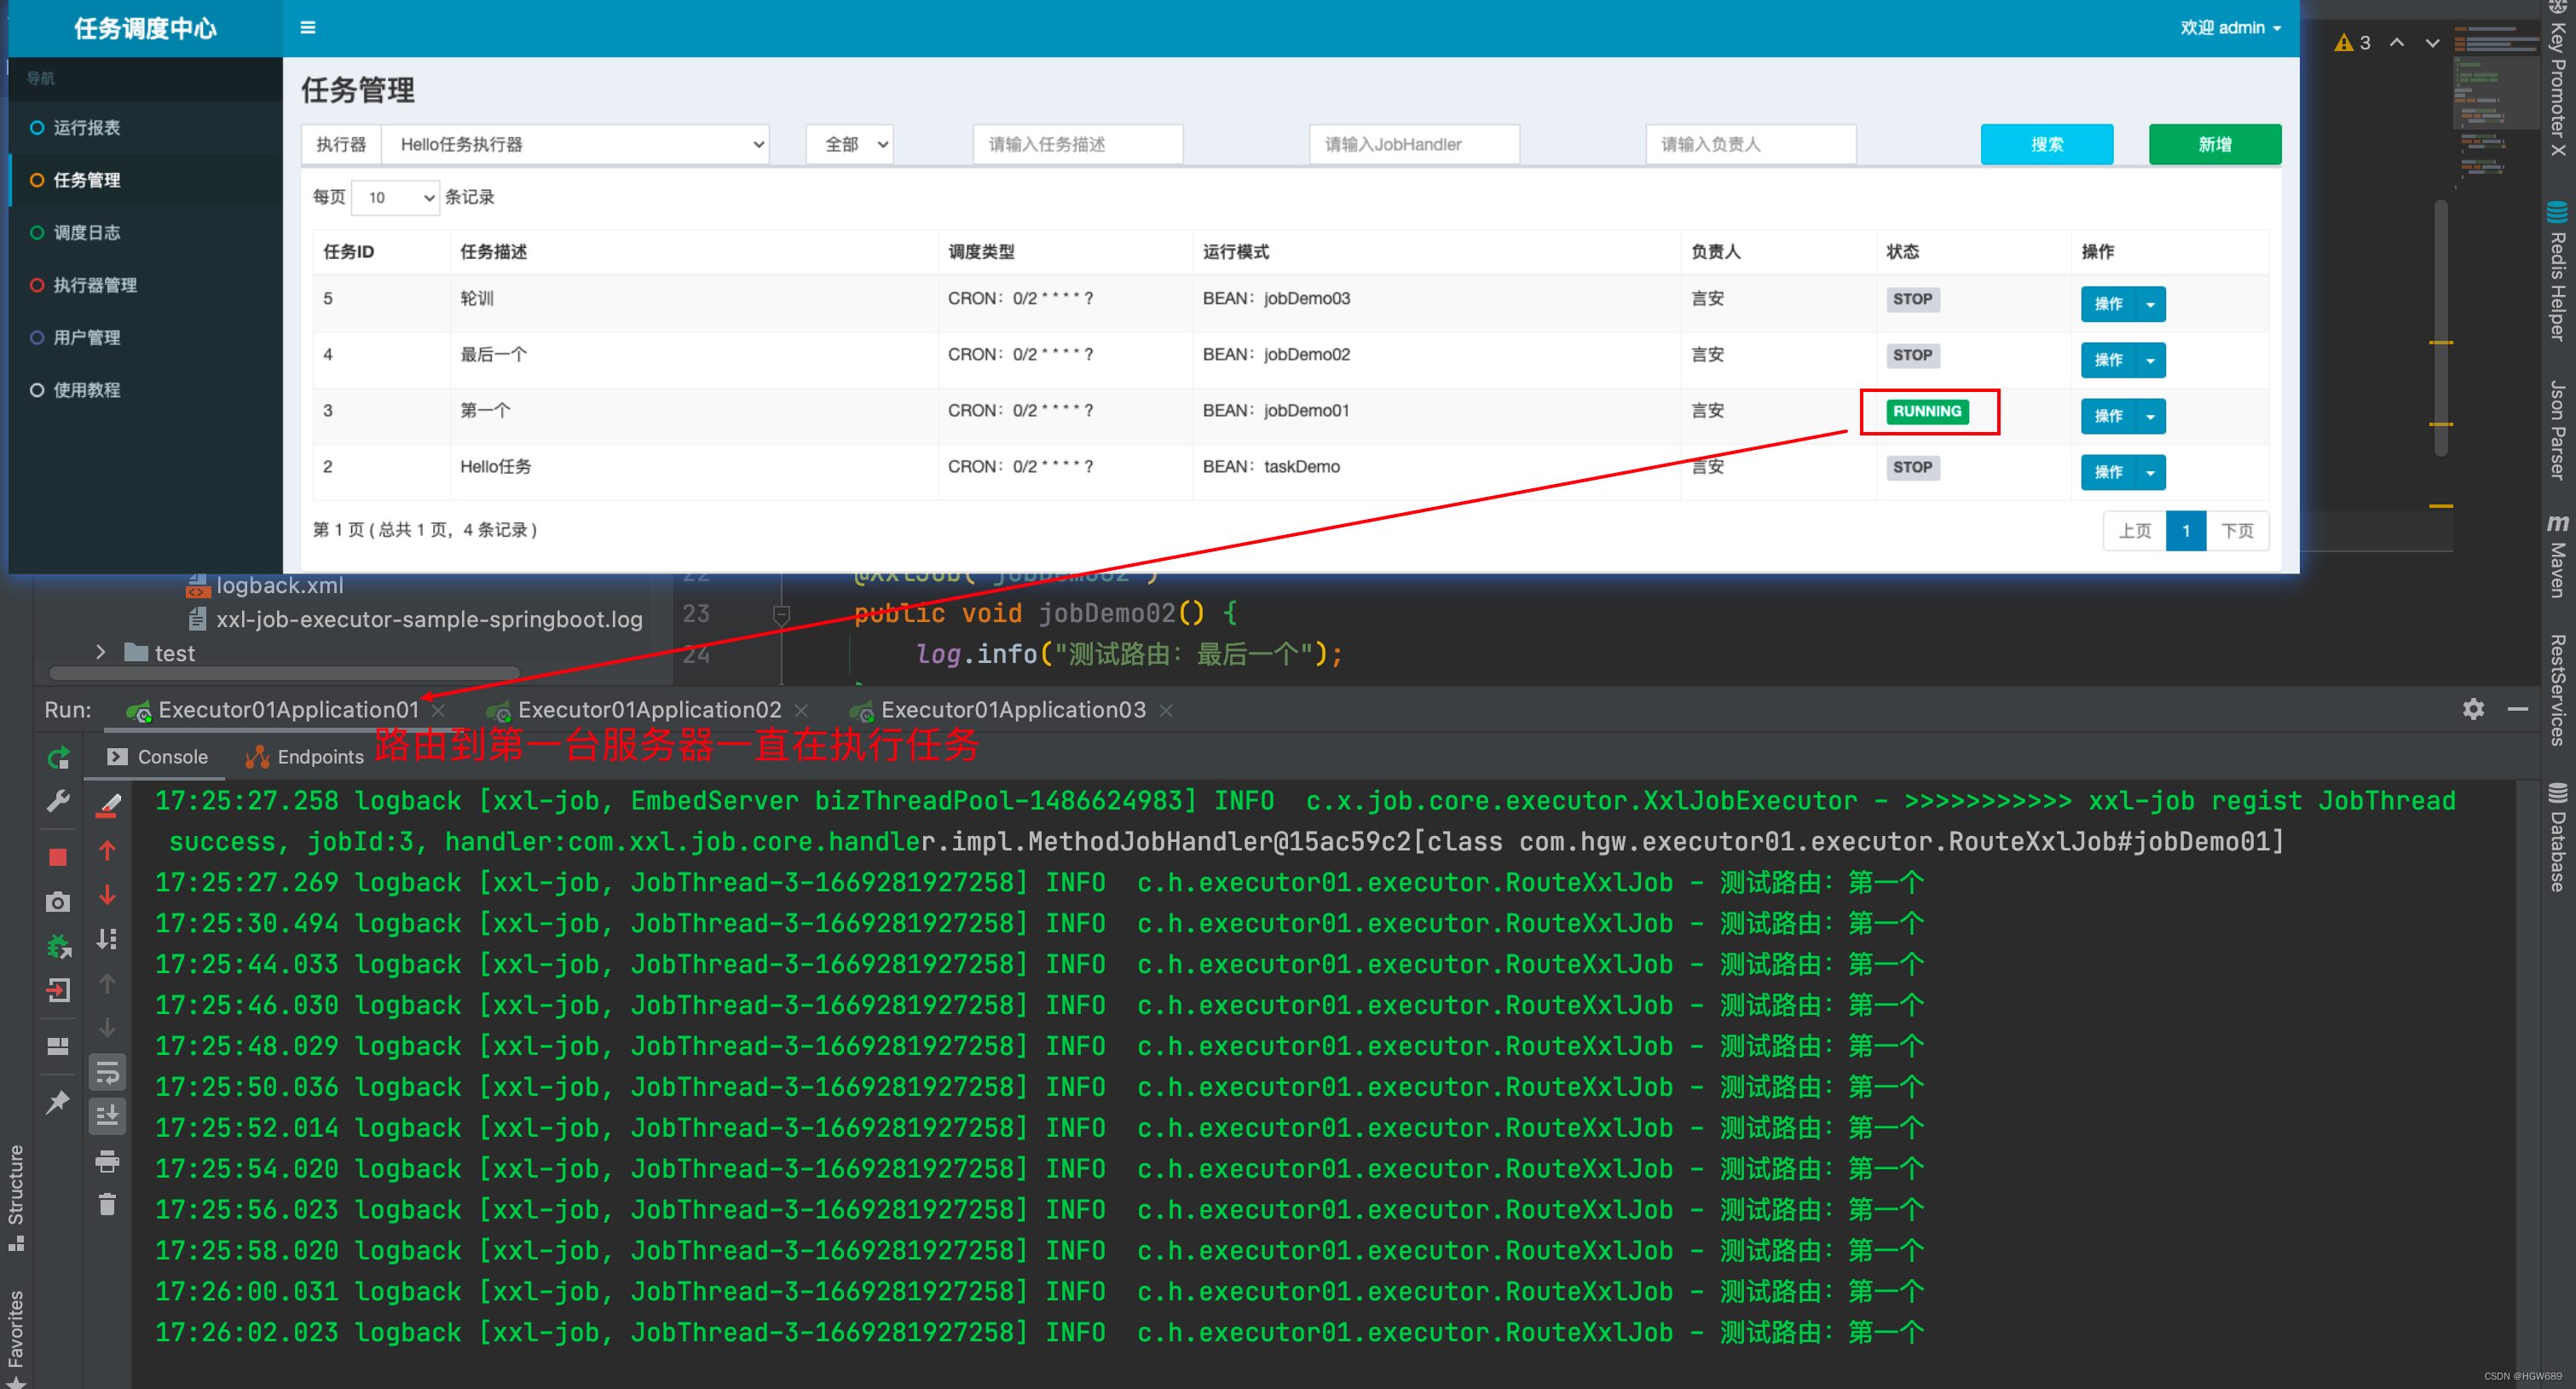
Task: Take thread dump with camera icon
Action: (58, 902)
